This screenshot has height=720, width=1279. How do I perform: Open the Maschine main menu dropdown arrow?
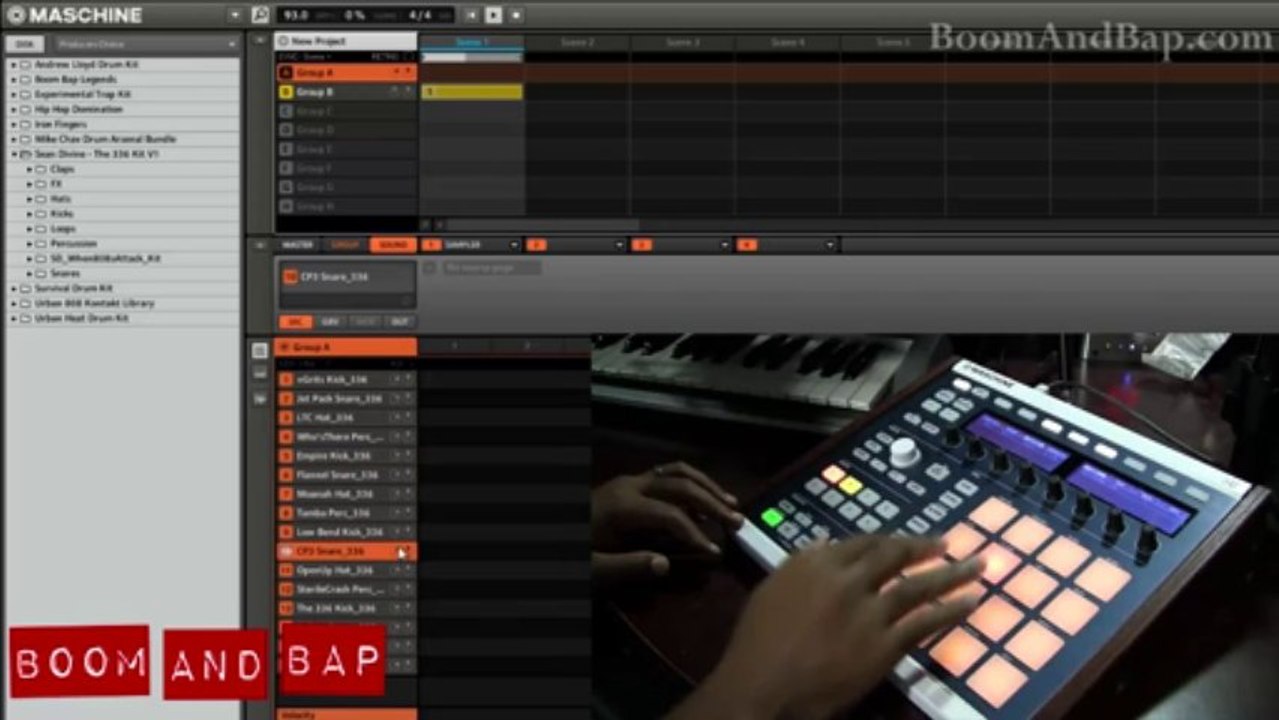pyautogui.click(x=235, y=15)
